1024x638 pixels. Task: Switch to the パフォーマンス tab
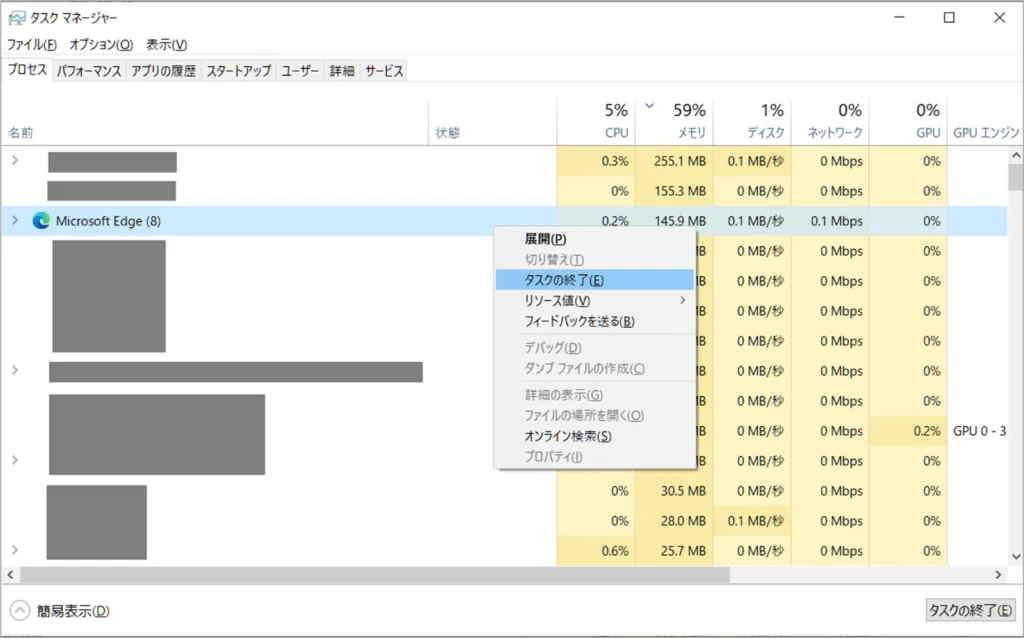[x=89, y=71]
